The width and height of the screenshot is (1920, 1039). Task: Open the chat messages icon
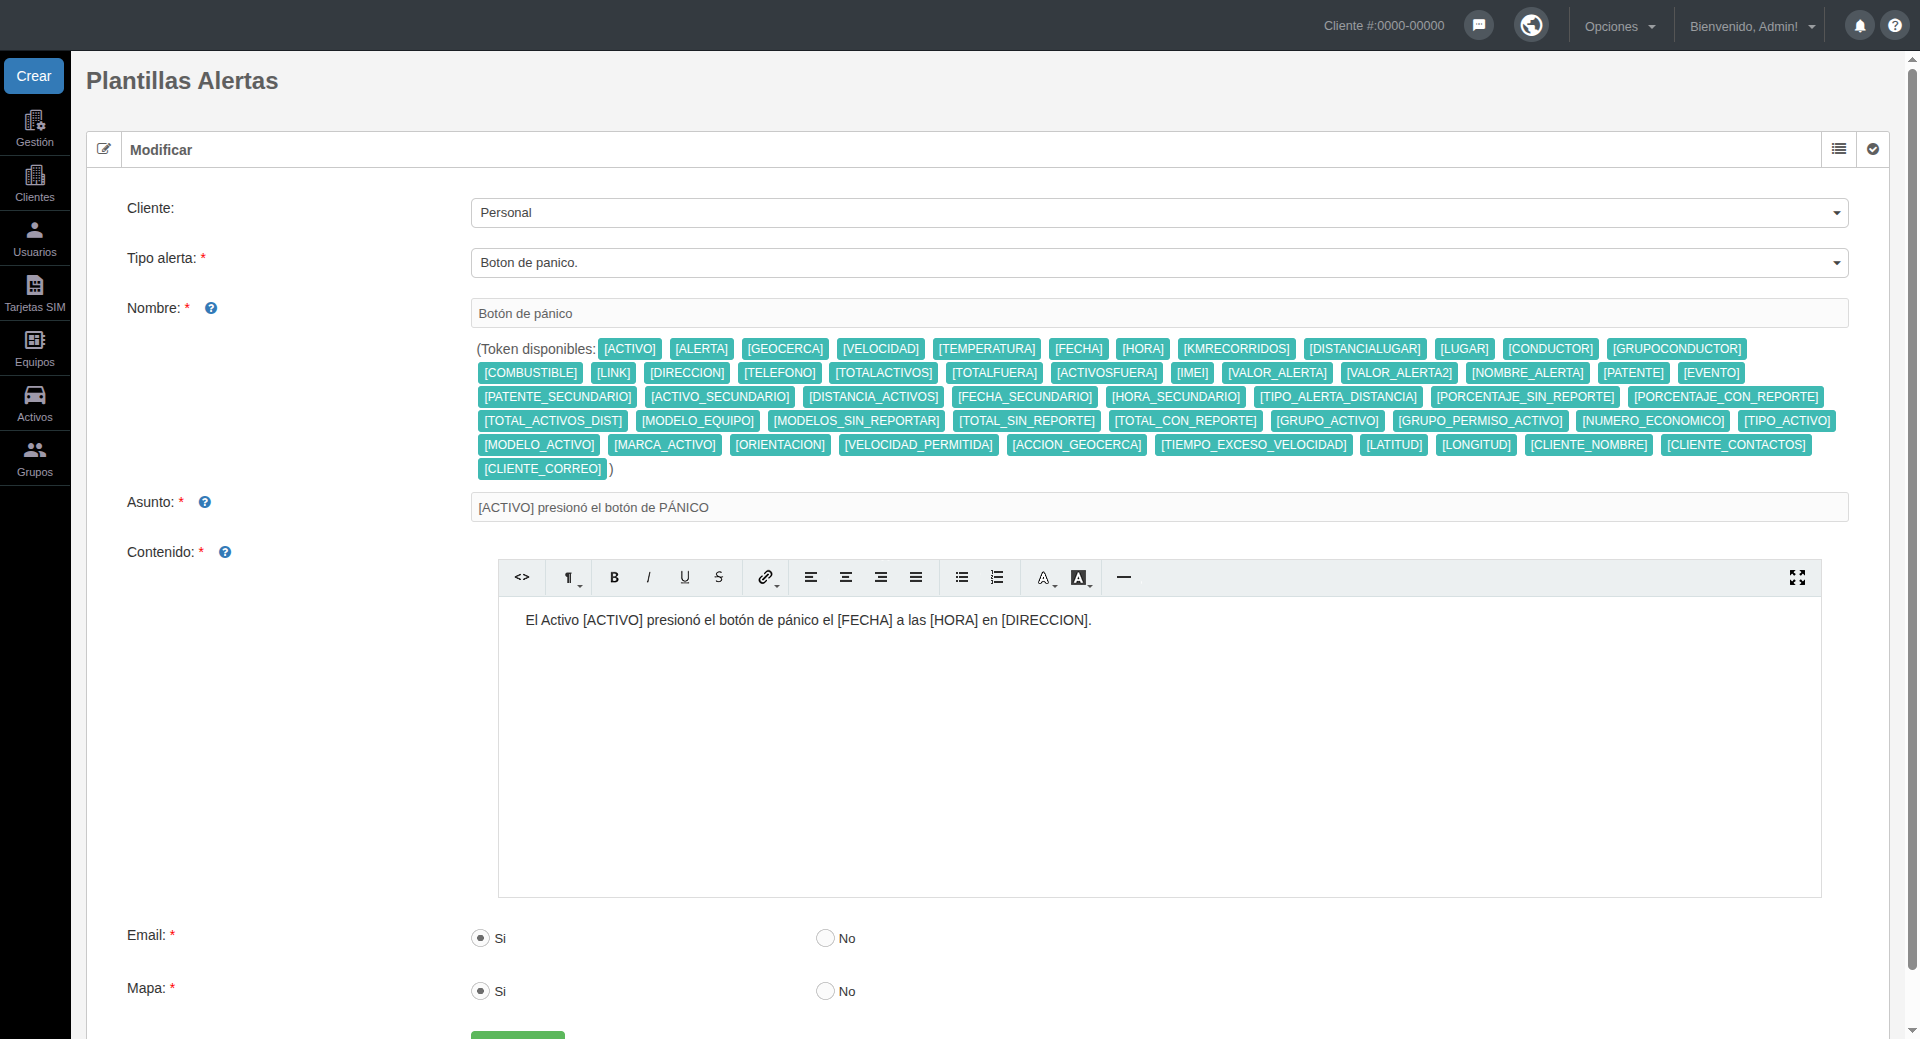click(x=1479, y=25)
